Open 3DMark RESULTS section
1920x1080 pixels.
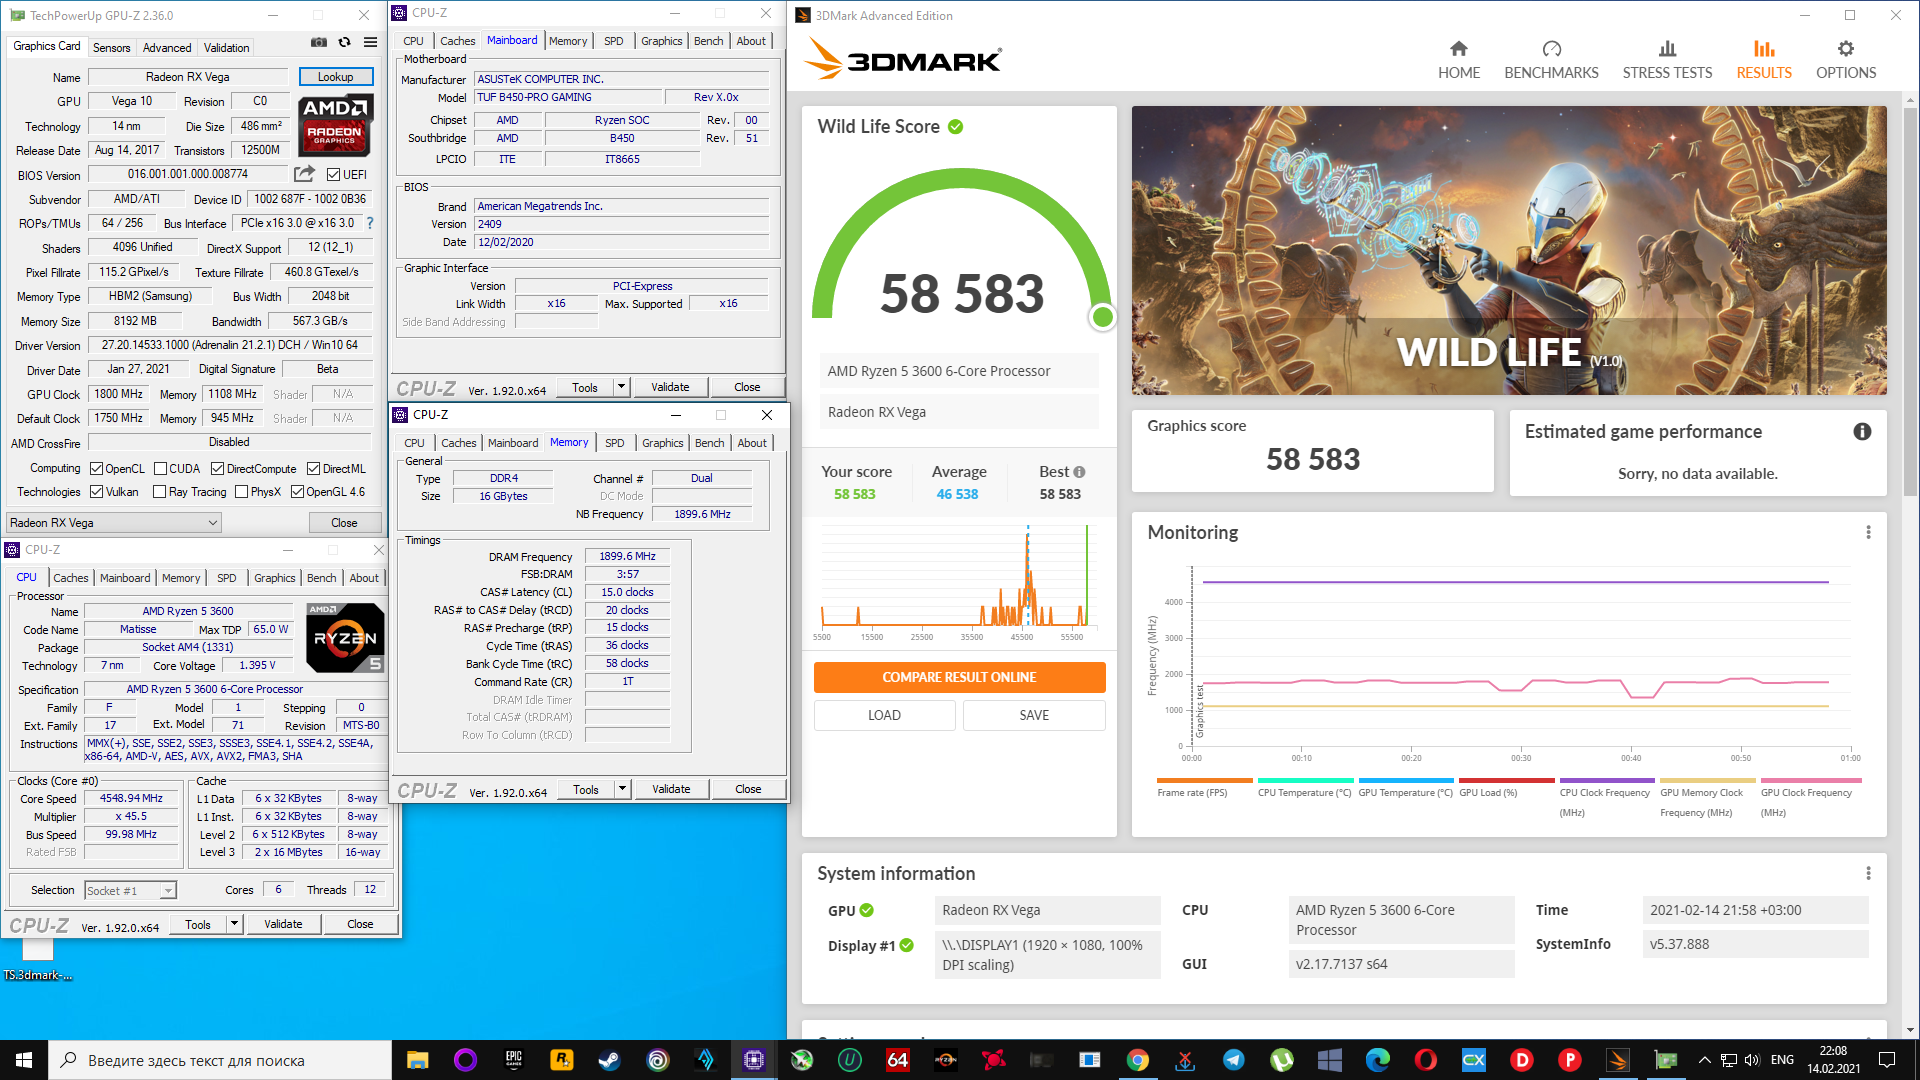click(1764, 60)
